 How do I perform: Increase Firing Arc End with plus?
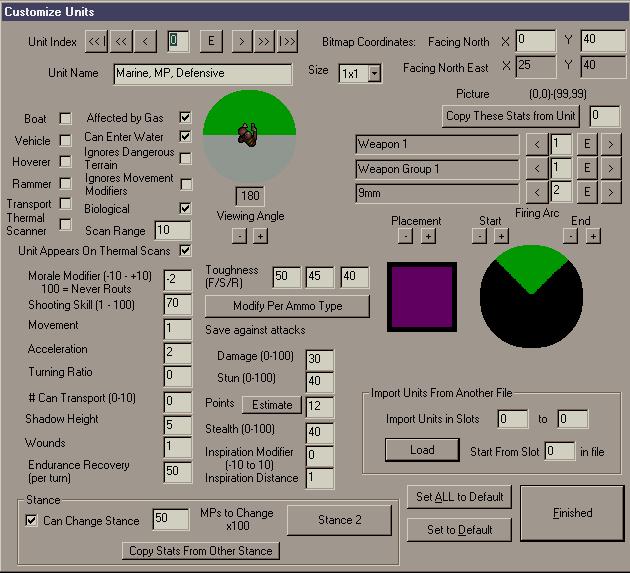(x=593, y=236)
